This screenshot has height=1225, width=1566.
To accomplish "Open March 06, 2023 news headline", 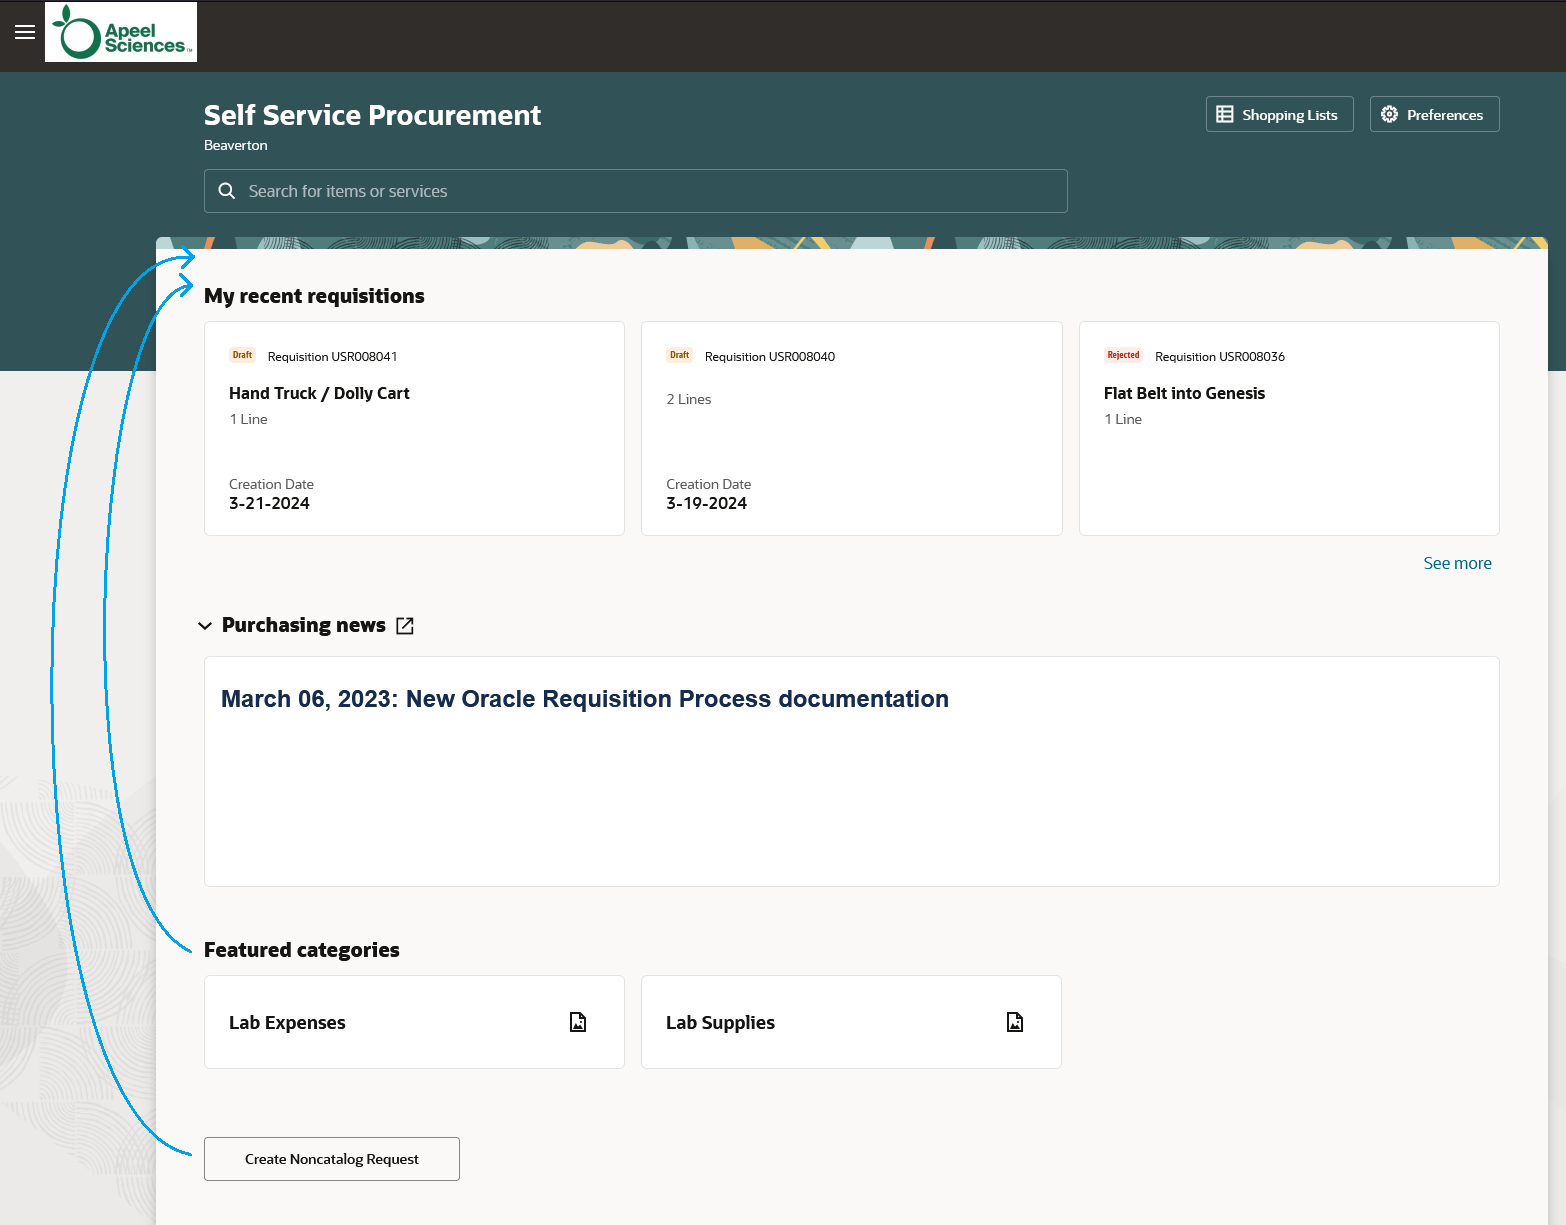I will 585,699.
